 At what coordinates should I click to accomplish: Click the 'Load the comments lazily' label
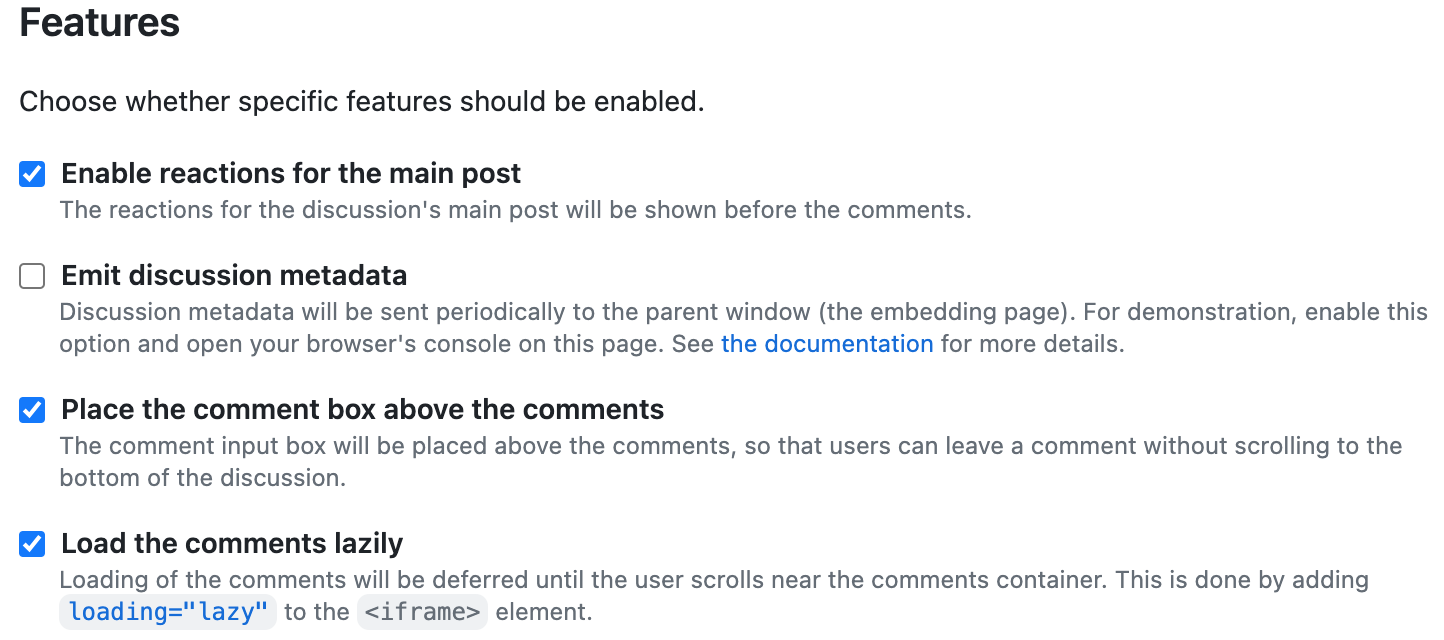point(232,543)
